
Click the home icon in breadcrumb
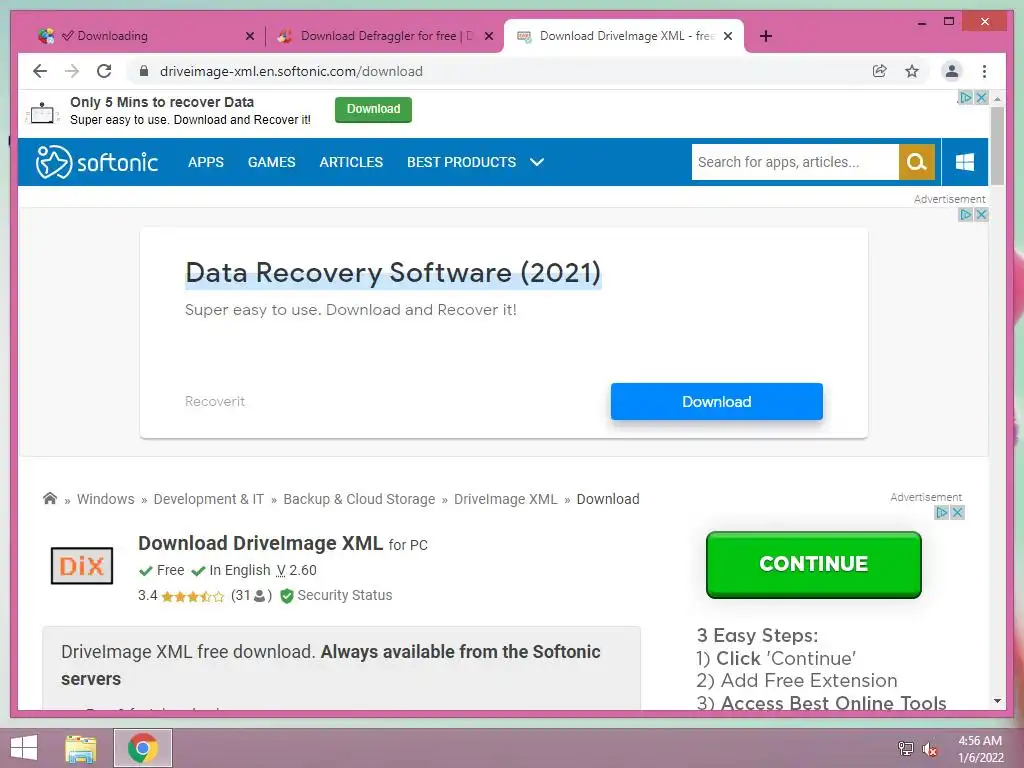click(x=50, y=499)
